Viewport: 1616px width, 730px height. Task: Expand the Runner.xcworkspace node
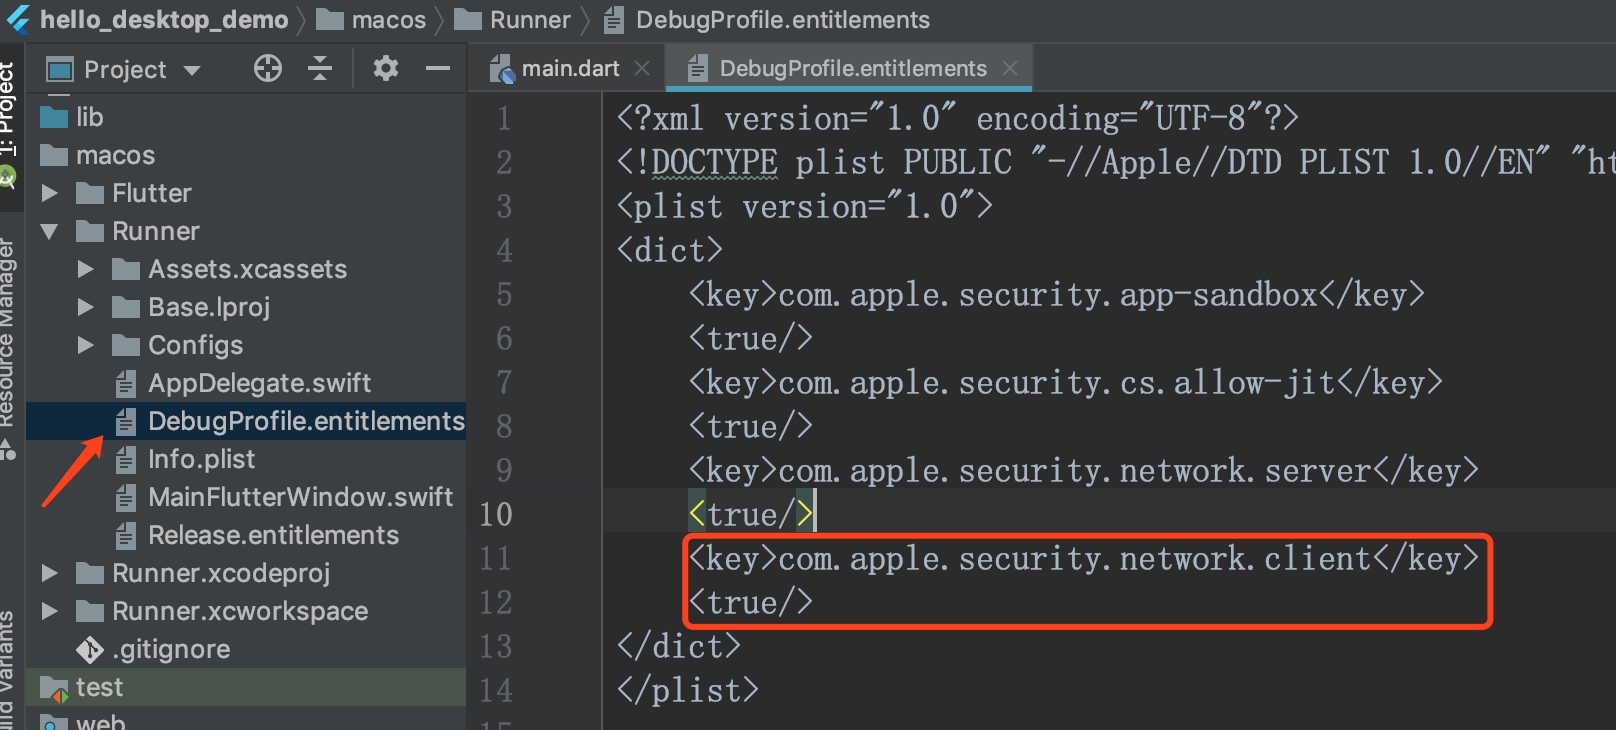tap(49, 611)
